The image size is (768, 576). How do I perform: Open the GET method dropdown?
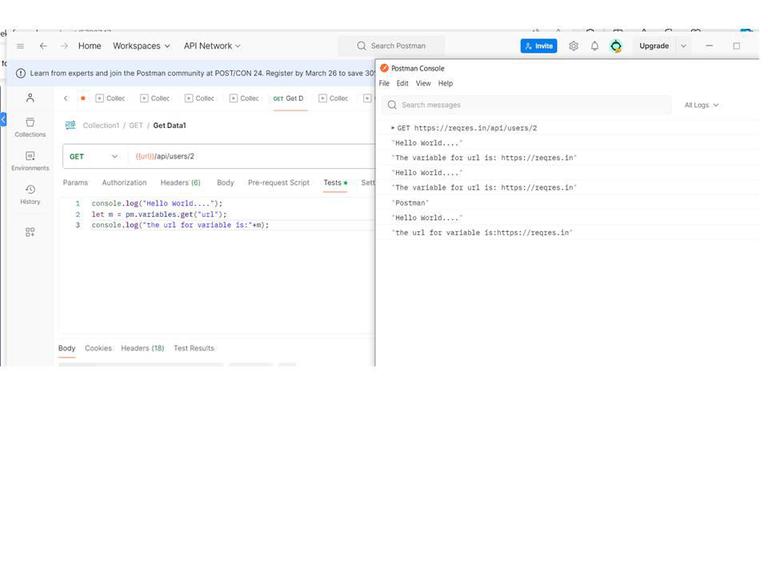tap(94, 157)
